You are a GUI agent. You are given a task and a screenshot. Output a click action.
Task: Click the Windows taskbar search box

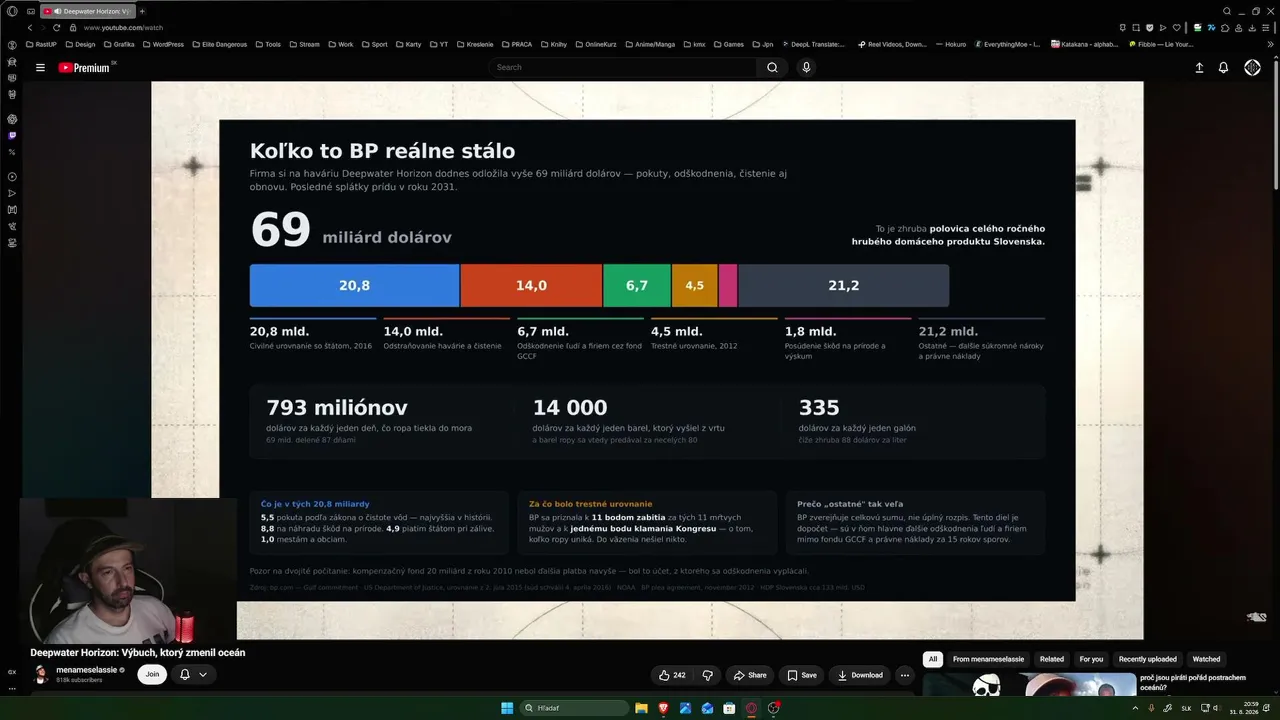point(575,708)
